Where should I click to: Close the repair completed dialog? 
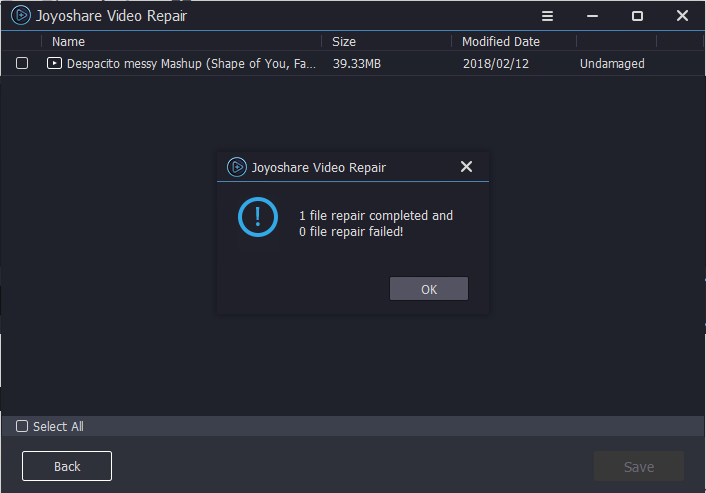(466, 167)
